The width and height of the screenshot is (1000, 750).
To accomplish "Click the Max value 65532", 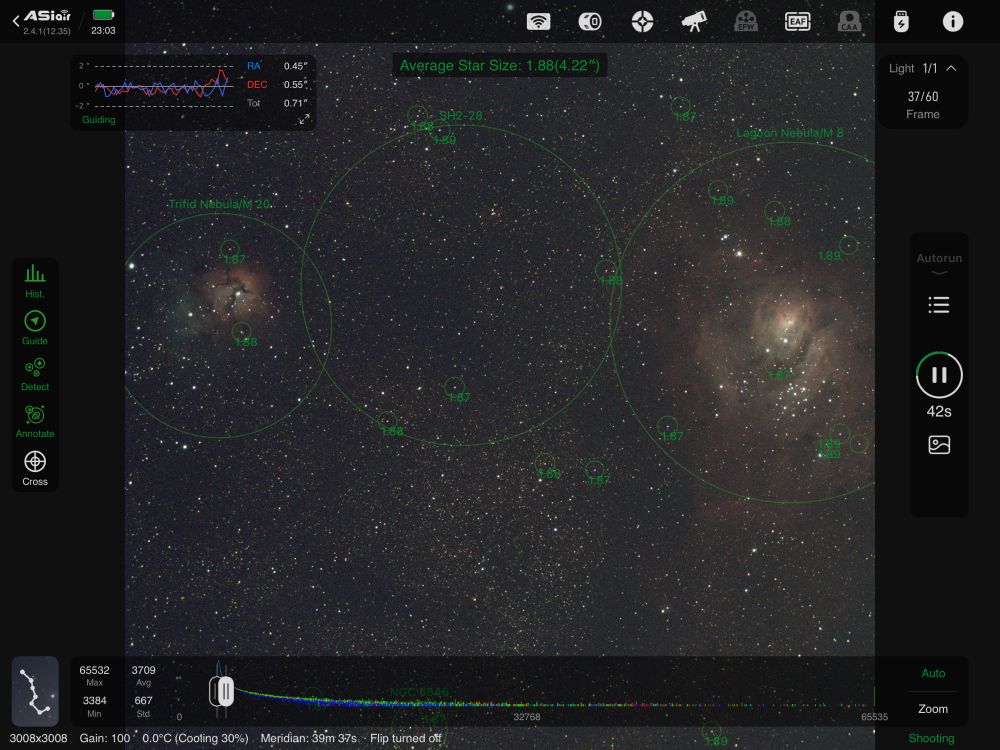I will 94,670.
